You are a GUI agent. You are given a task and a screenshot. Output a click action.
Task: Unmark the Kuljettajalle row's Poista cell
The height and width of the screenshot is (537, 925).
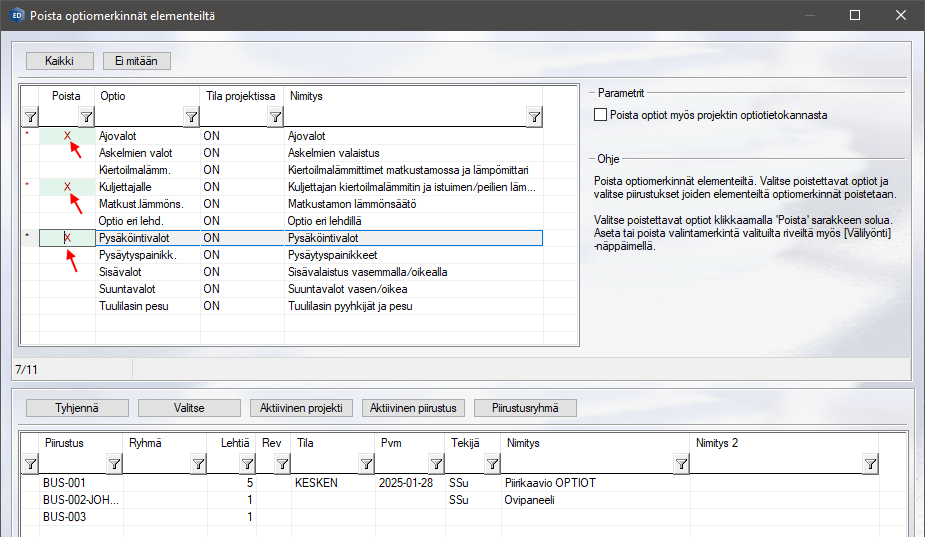point(67,187)
